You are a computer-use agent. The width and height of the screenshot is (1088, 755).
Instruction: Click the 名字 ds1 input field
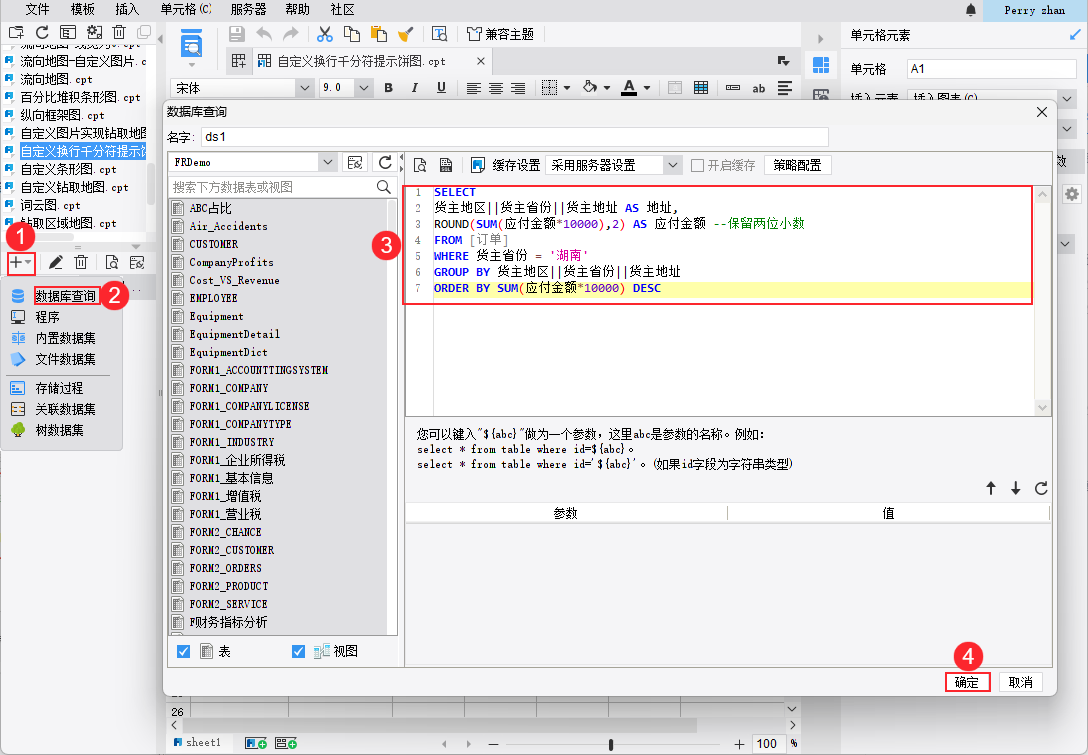click(514, 137)
